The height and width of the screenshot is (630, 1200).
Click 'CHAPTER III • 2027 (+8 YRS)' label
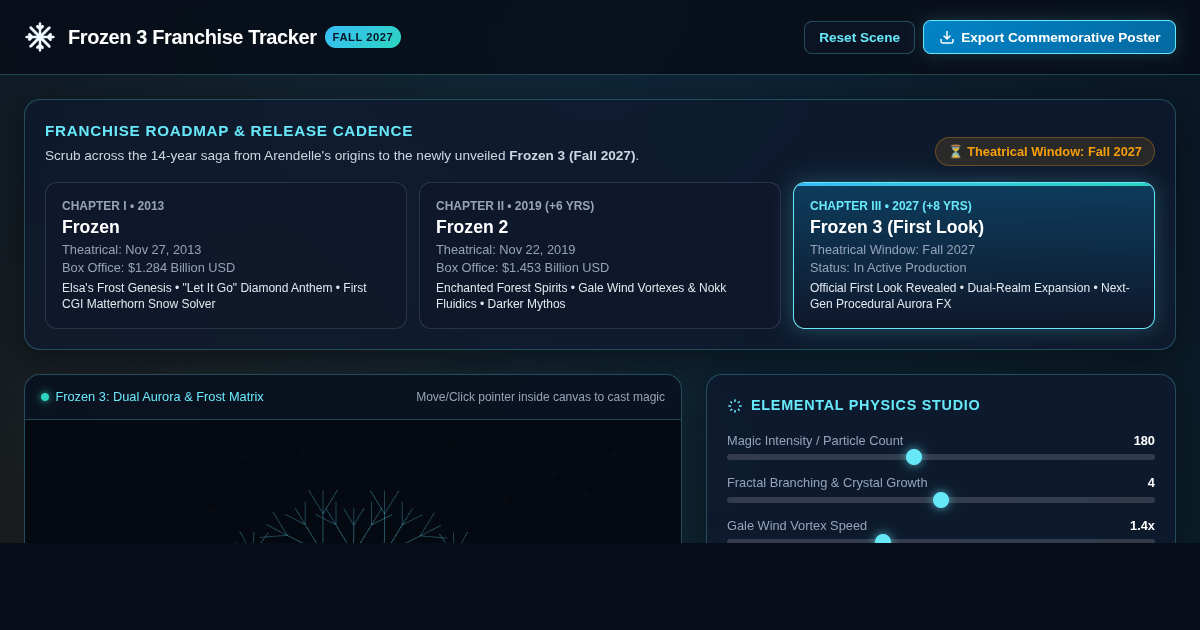pos(890,206)
